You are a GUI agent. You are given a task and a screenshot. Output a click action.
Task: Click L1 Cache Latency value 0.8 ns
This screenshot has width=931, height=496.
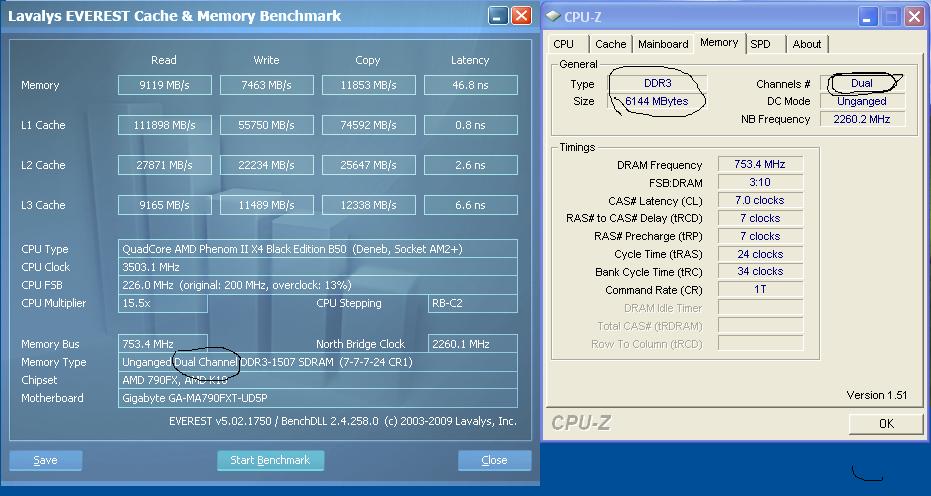(470, 125)
